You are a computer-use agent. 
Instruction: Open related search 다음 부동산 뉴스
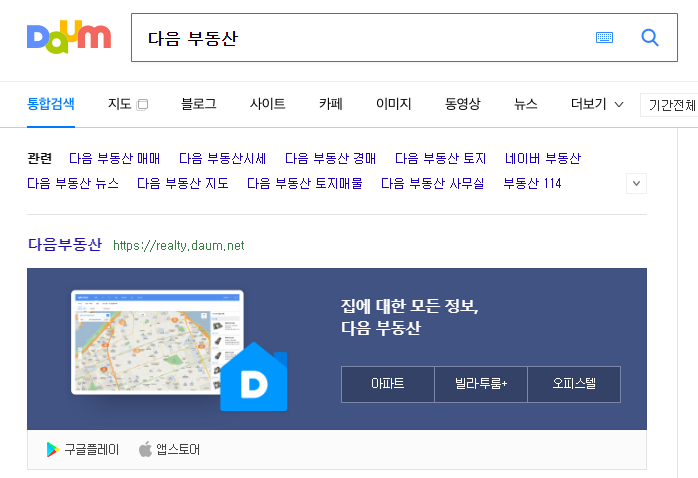pos(73,183)
